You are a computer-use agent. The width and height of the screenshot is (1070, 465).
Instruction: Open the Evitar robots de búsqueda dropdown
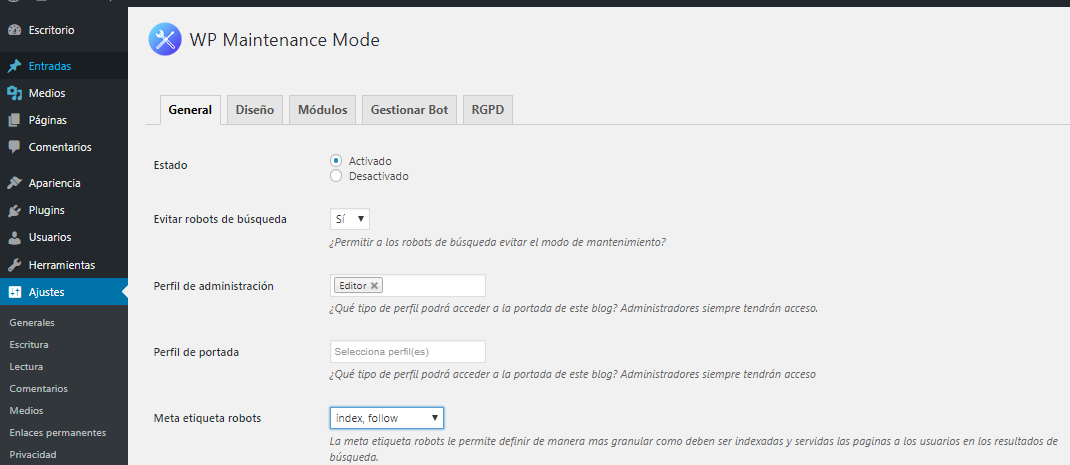(x=349, y=219)
